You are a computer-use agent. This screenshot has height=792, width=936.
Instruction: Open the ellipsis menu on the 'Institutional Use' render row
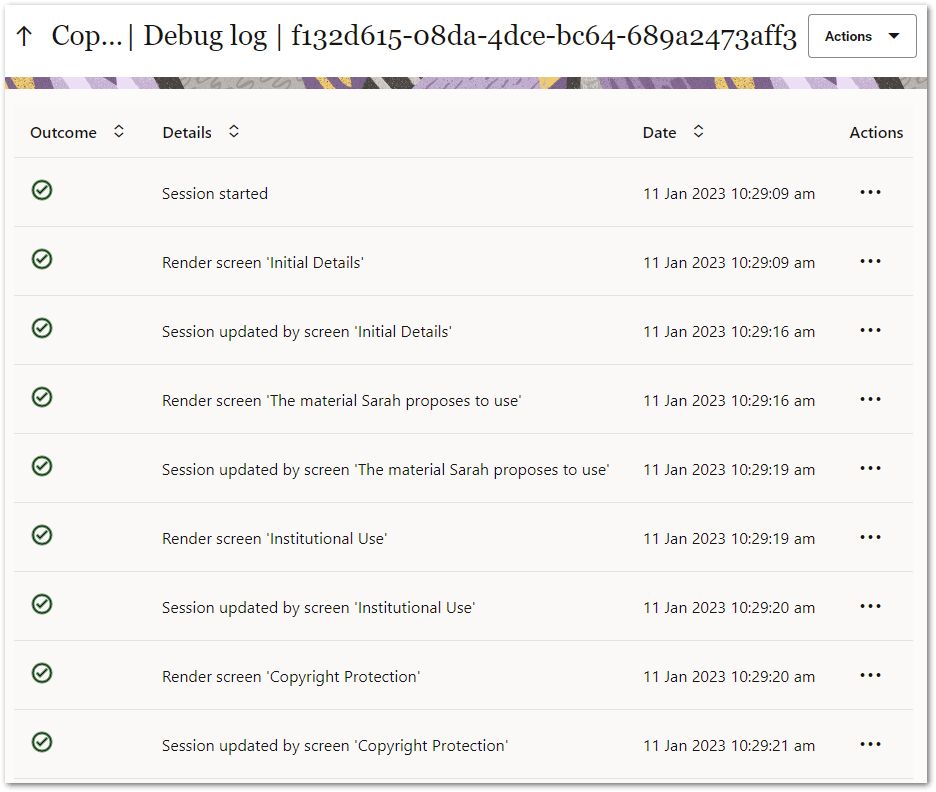click(x=870, y=537)
